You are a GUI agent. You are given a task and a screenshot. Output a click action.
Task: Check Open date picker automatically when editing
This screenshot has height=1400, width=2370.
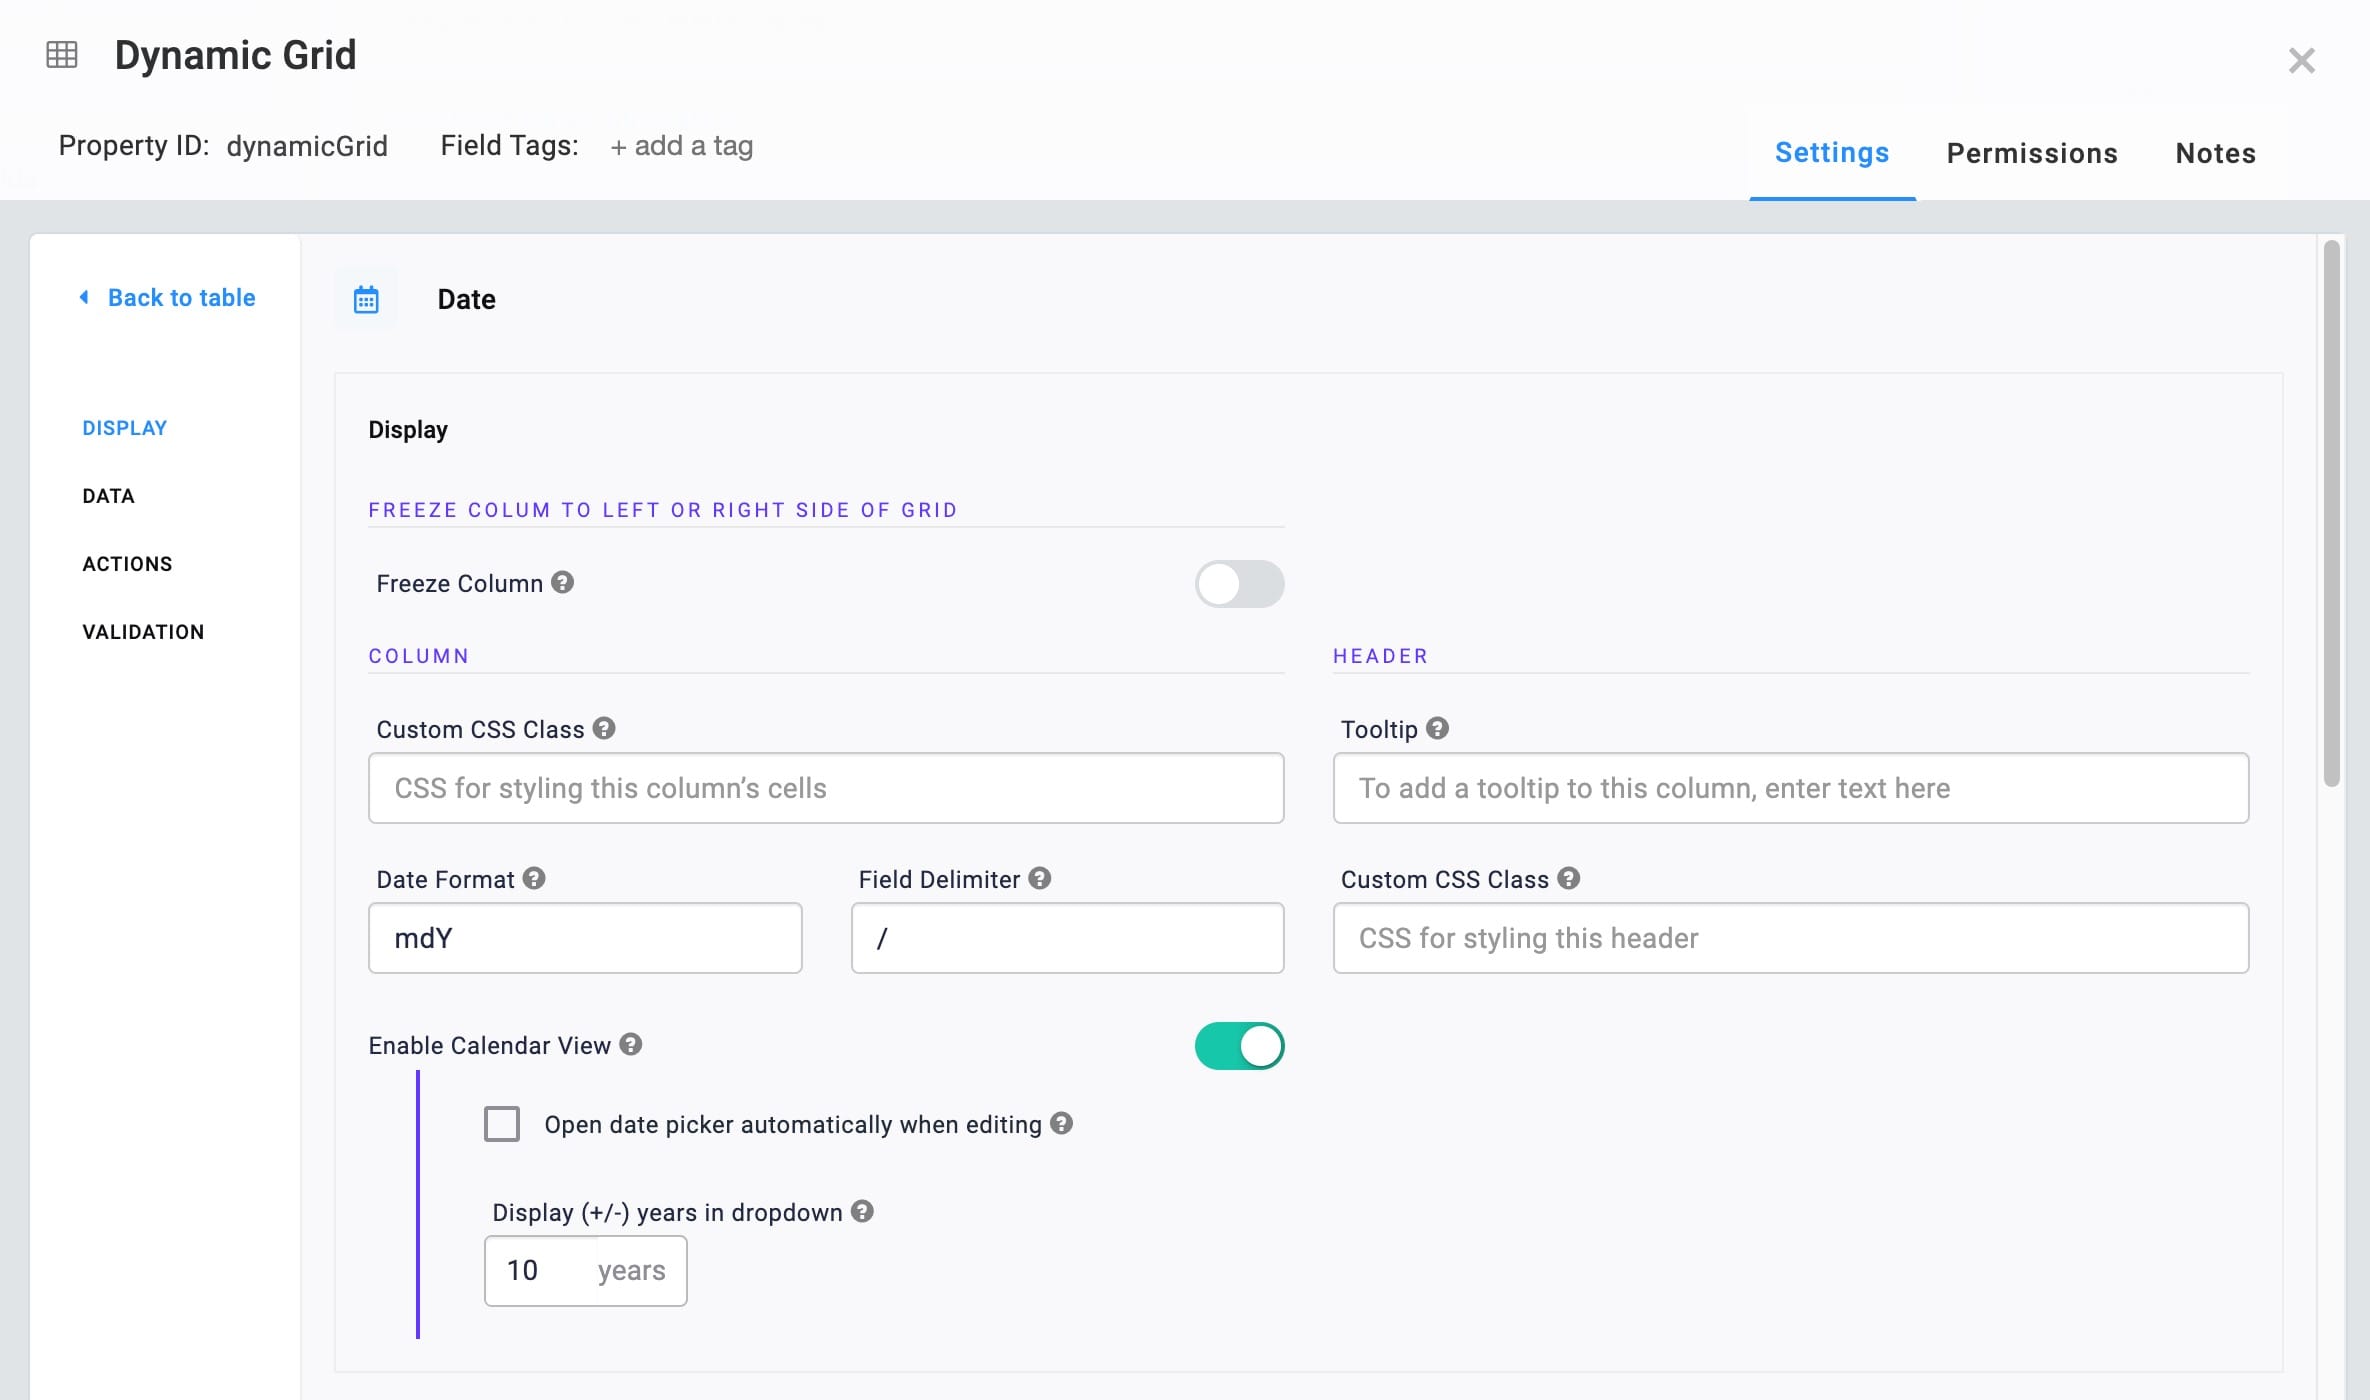[502, 1124]
